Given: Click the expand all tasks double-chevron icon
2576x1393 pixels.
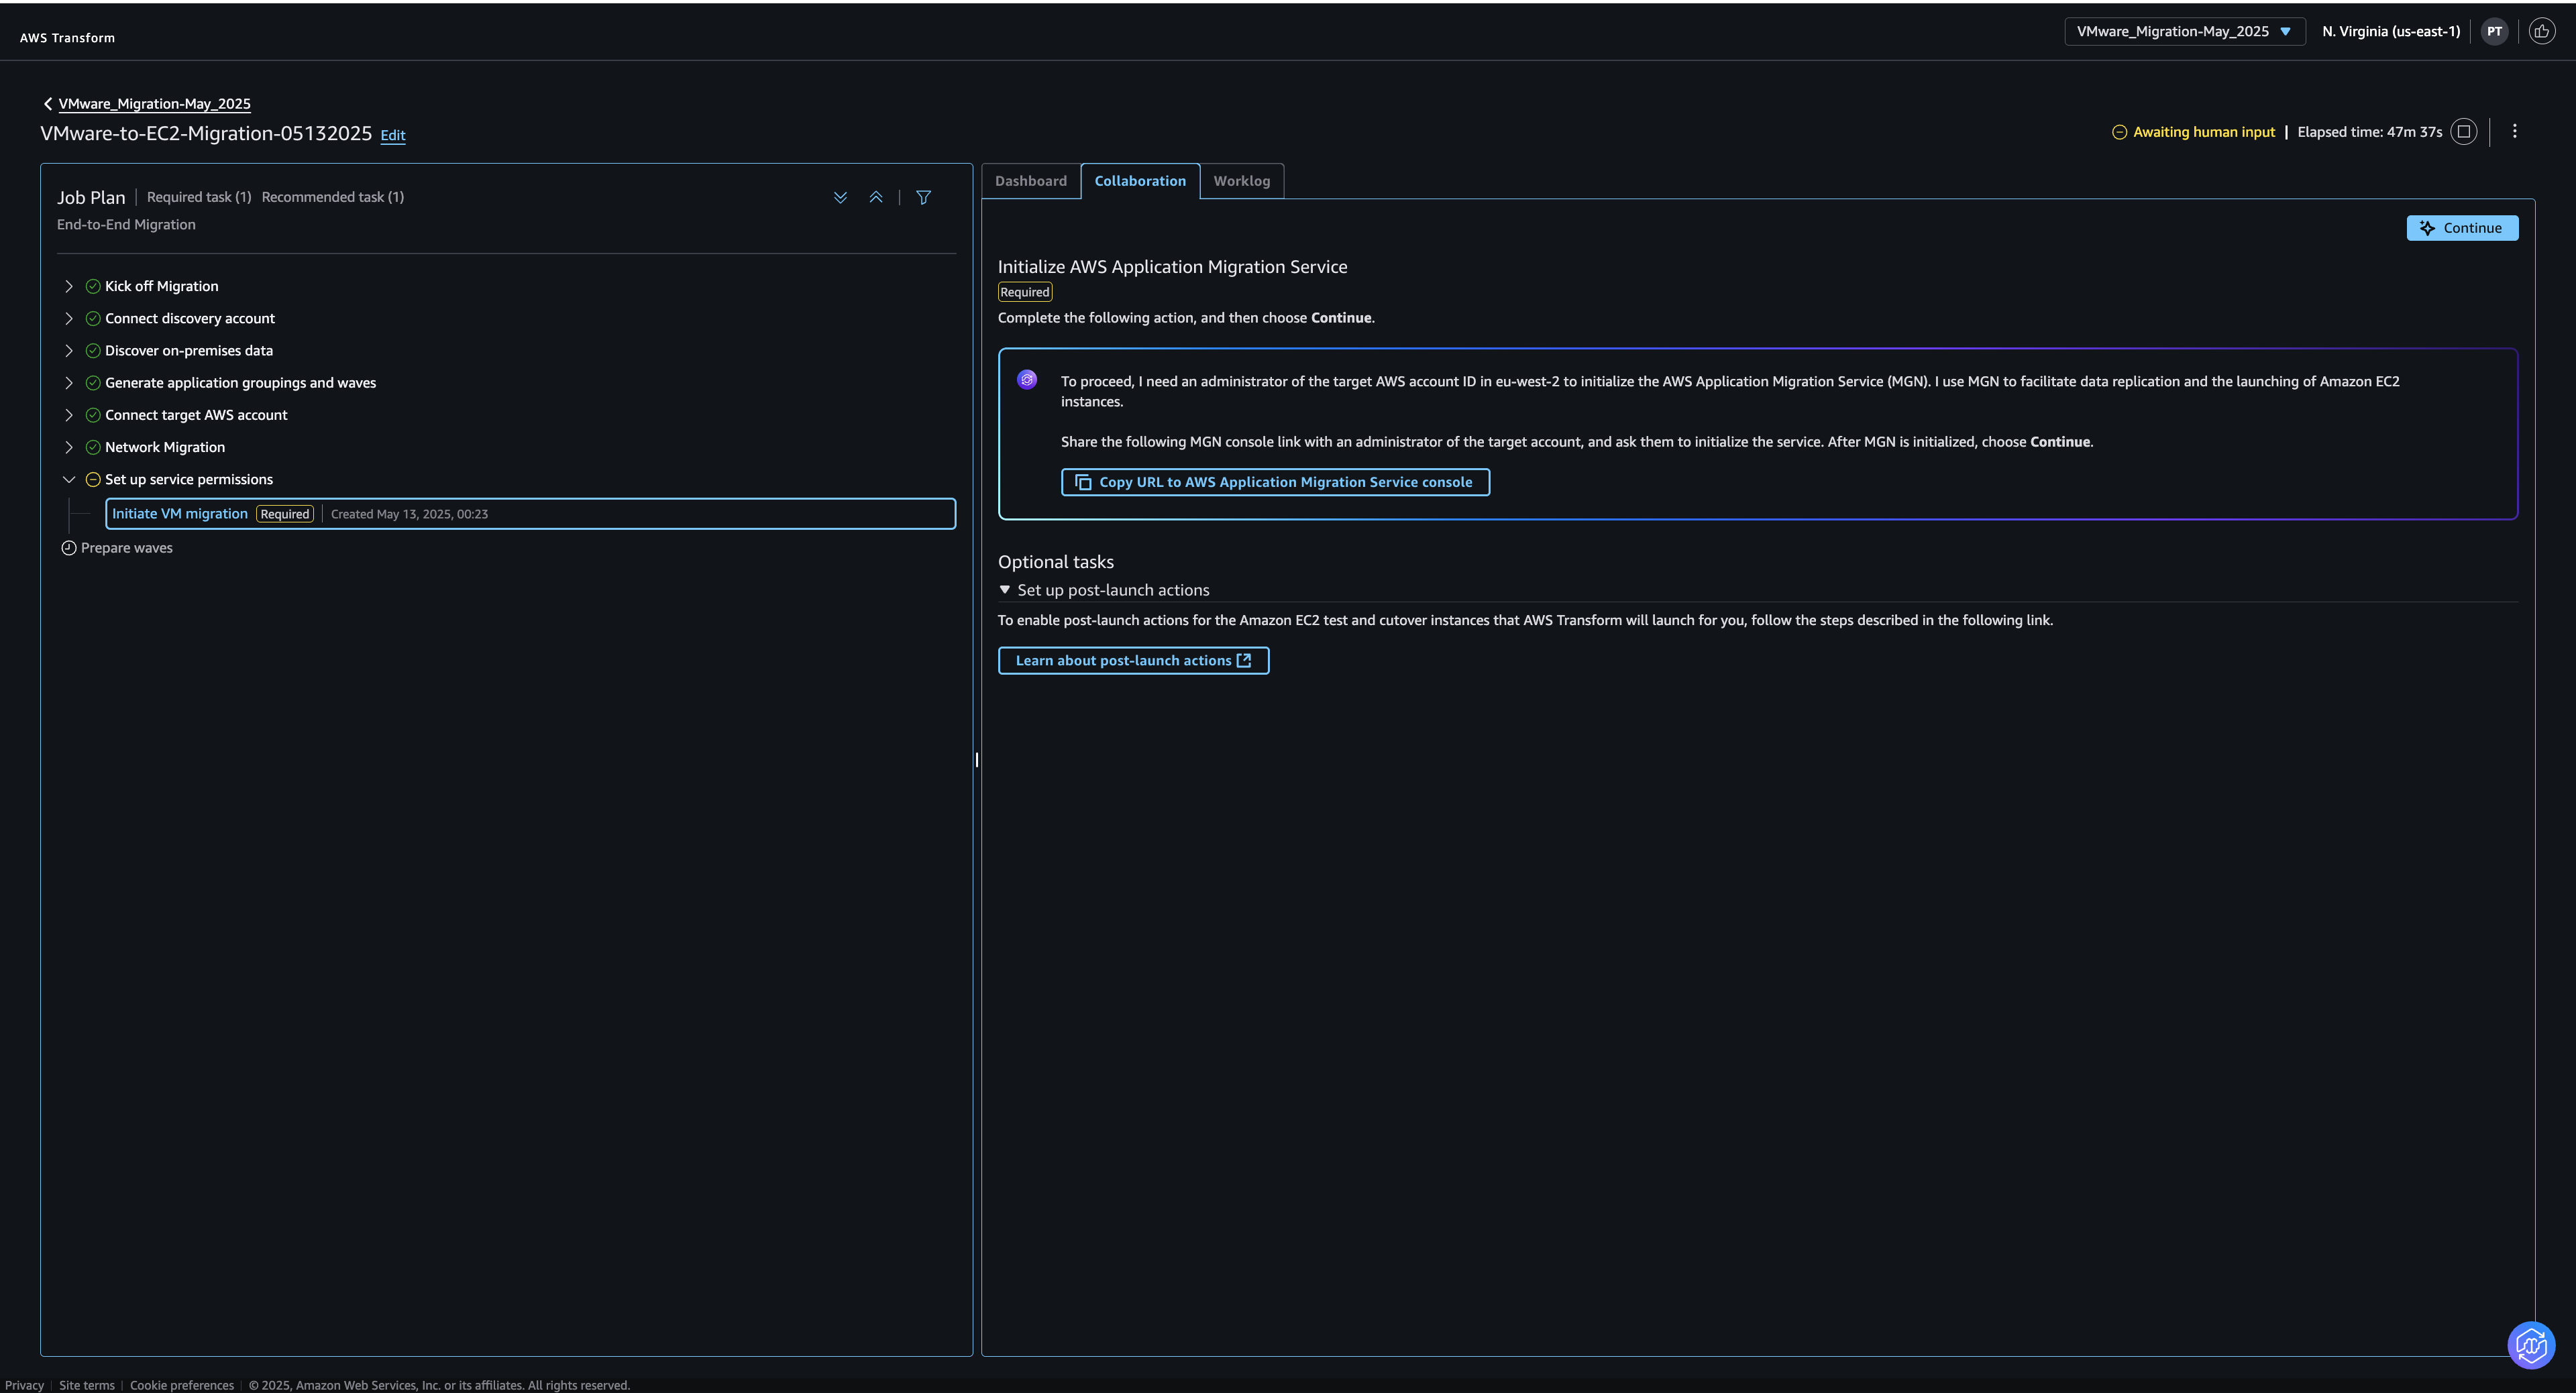Looking at the screenshot, I should [840, 198].
